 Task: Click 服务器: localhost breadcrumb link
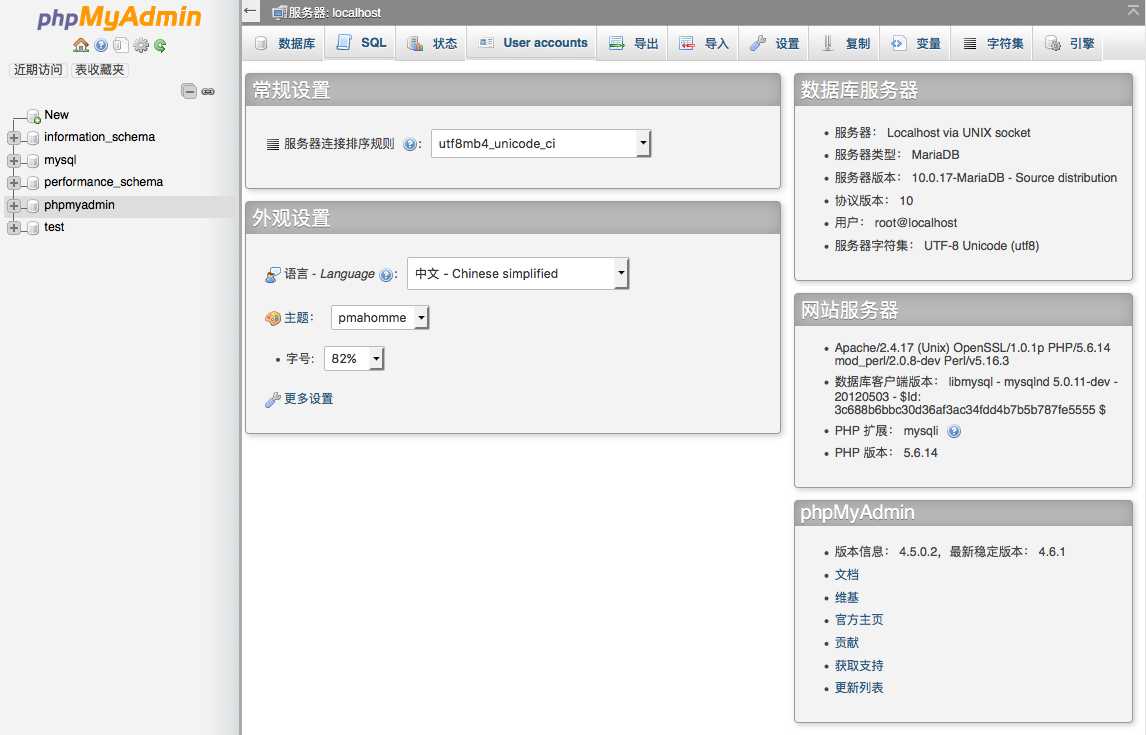[x=335, y=12]
